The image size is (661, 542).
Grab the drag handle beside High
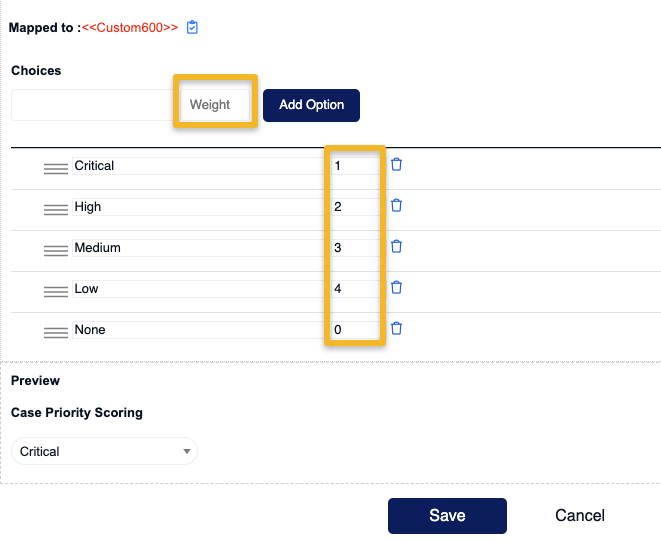coord(56,209)
